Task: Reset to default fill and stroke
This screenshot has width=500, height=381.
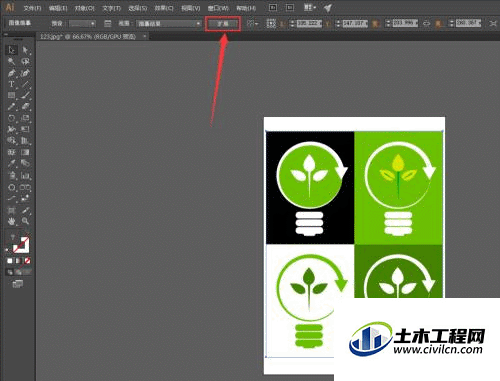Action: tap(7, 249)
